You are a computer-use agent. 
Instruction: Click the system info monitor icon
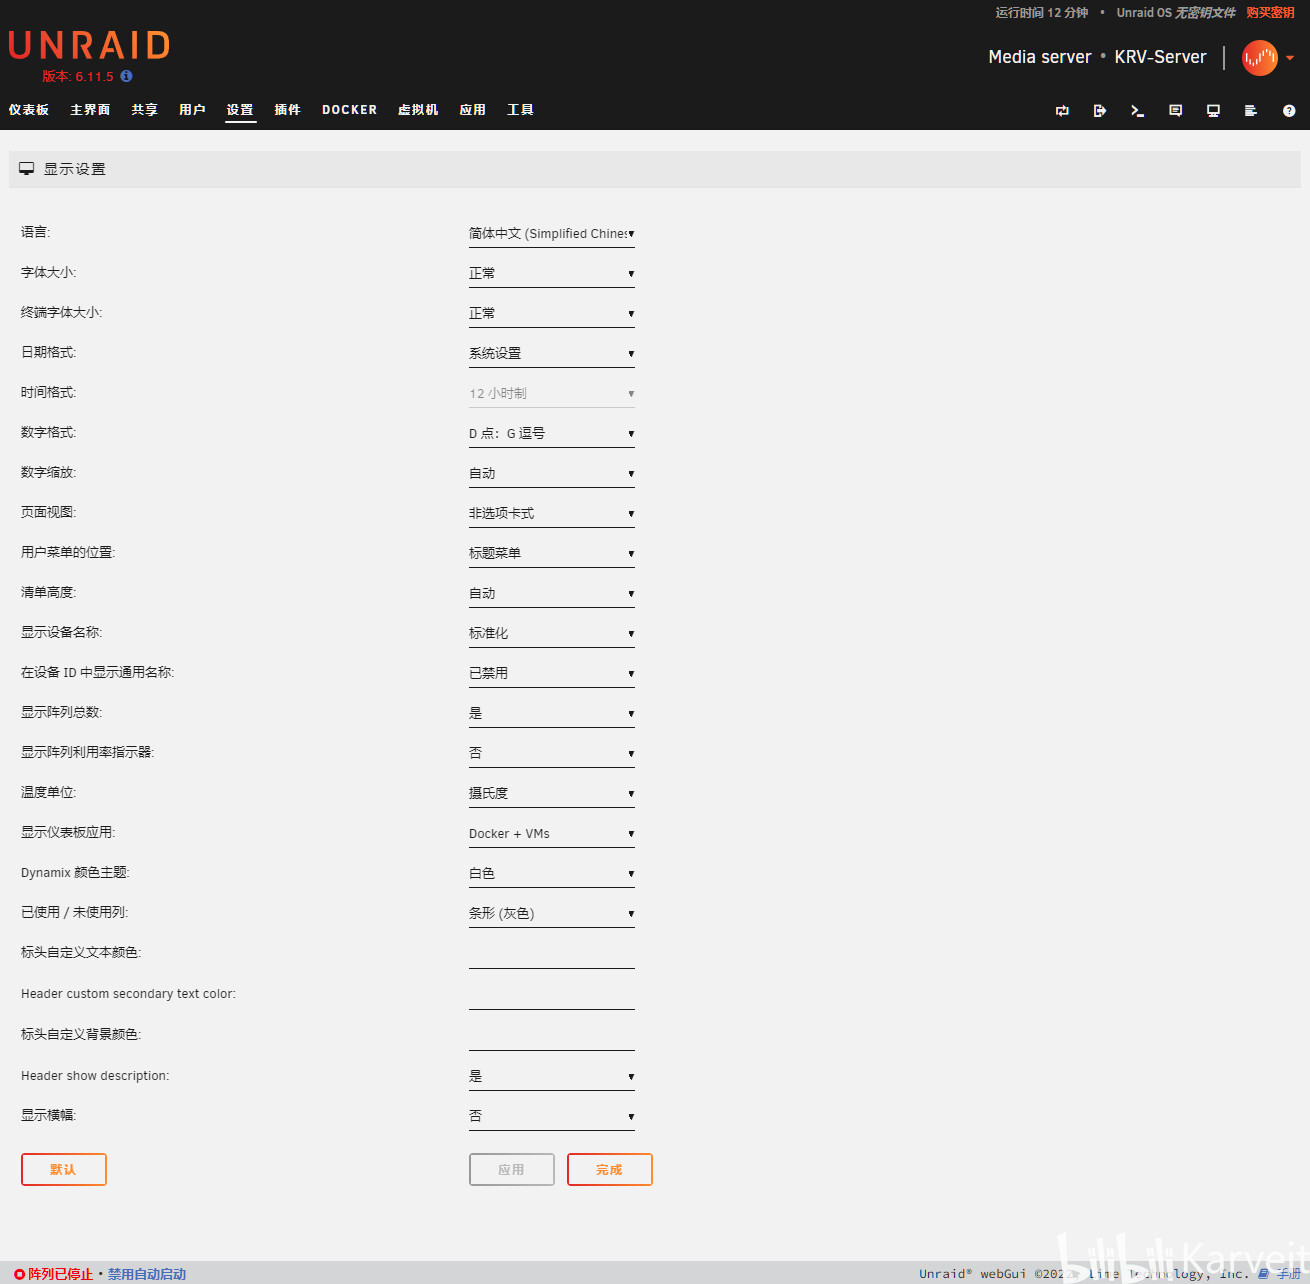point(1213,111)
